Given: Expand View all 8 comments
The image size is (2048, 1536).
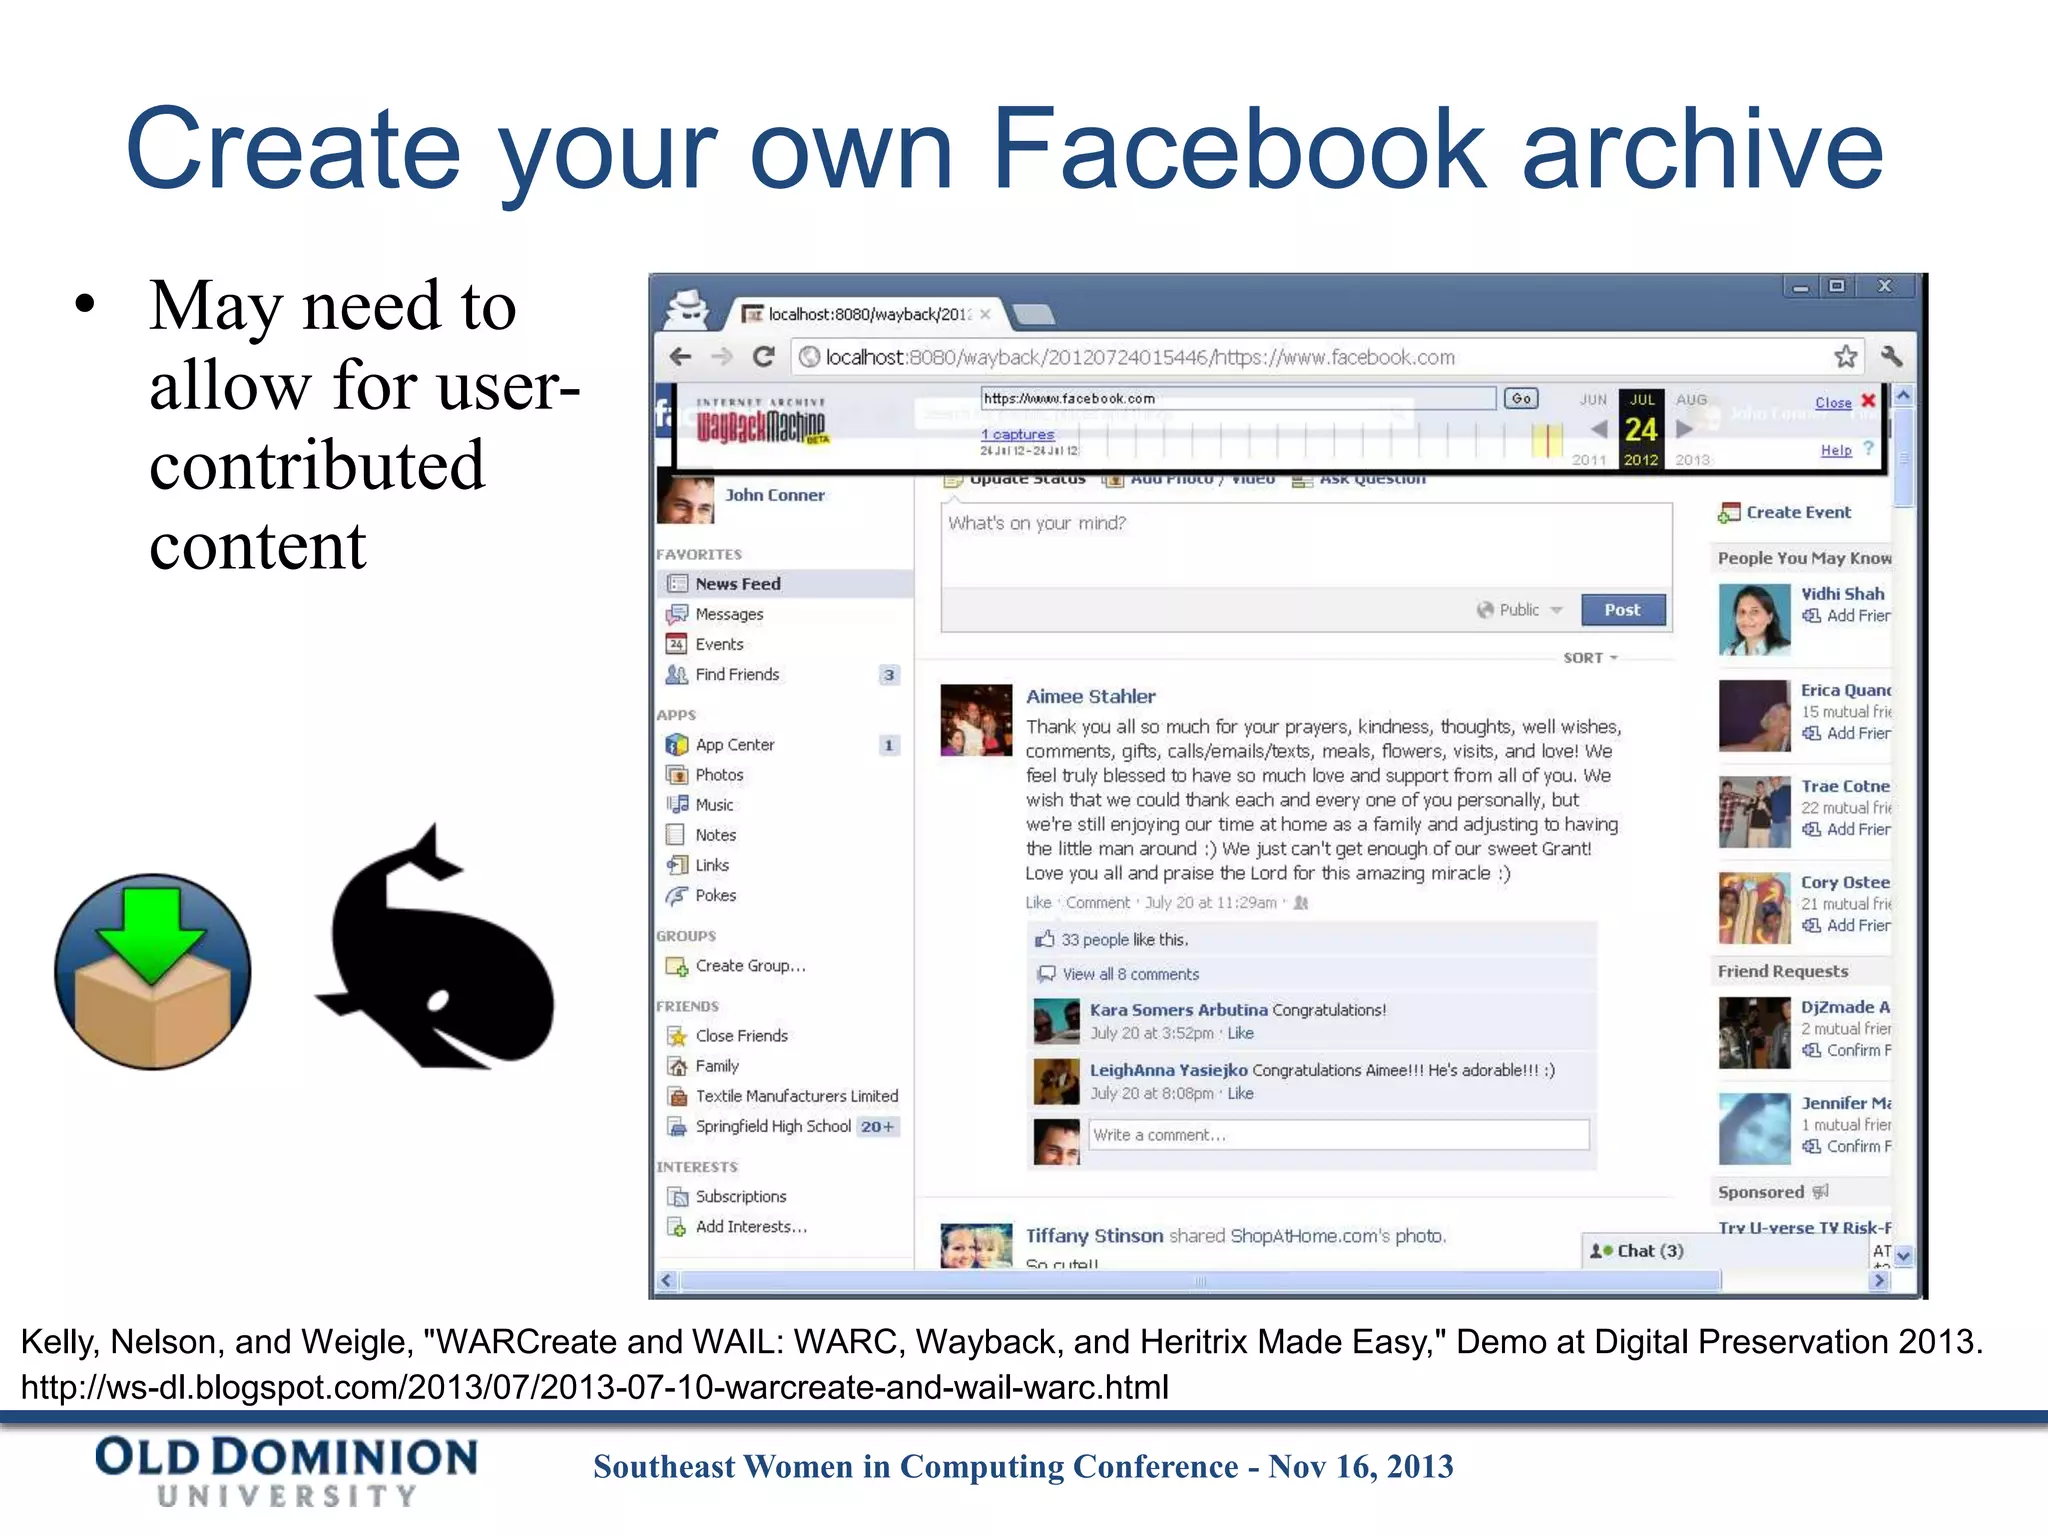Looking at the screenshot, I should coord(1130,974).
